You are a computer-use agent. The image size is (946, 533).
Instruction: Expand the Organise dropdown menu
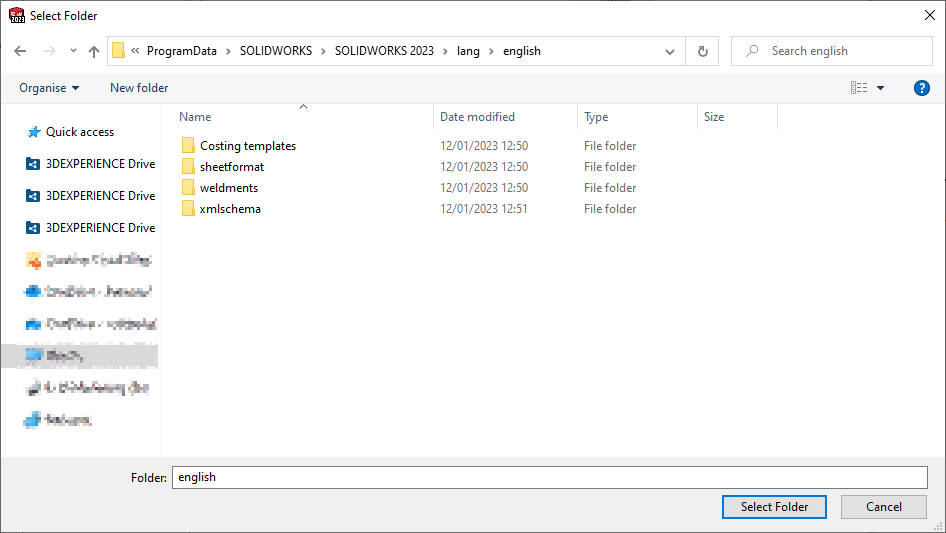(49, 88)
